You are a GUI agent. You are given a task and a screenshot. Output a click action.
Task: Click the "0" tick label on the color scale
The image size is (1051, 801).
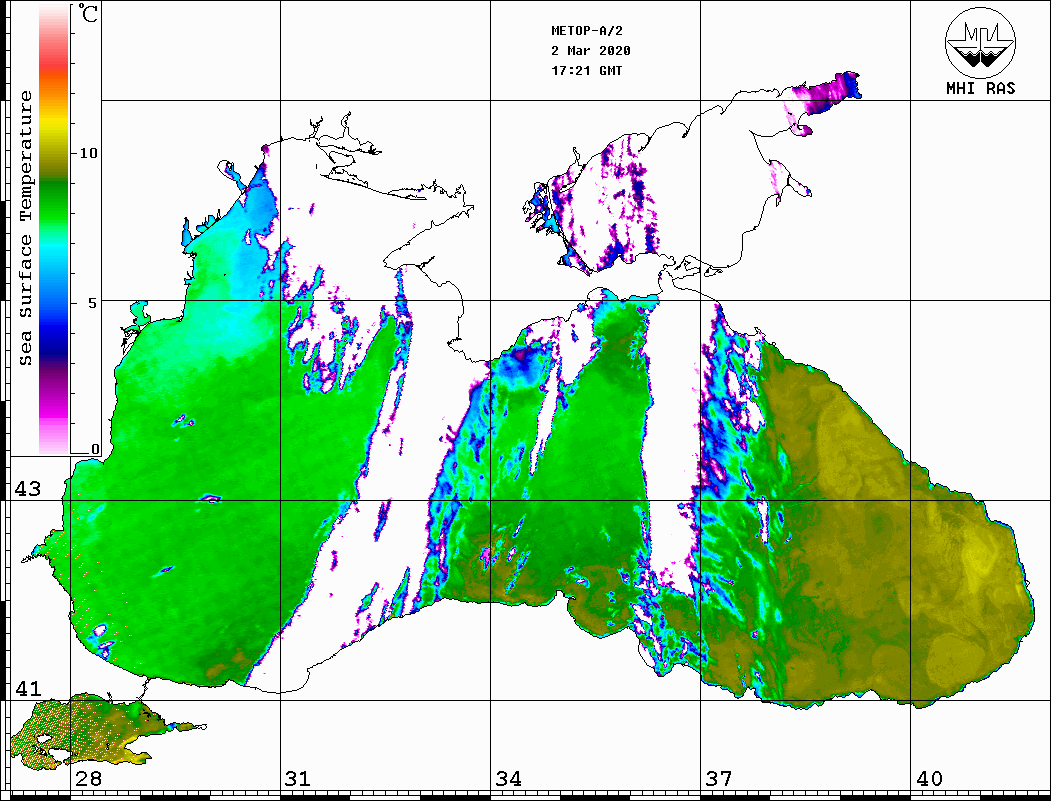point(95,450)
